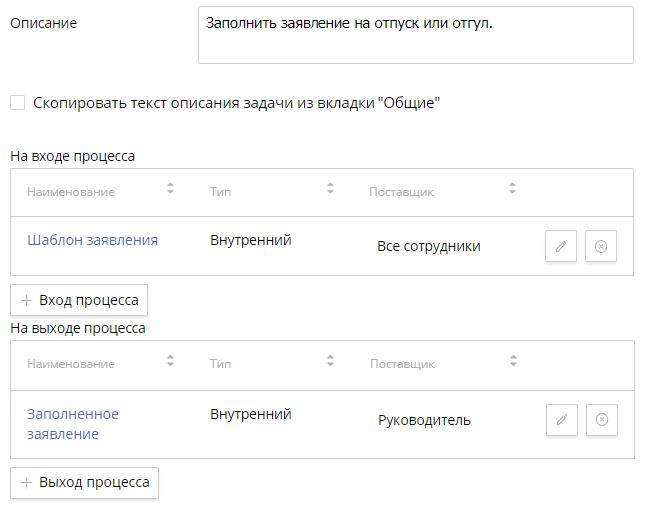Image resolution: width=648 pixels, height=506 pixels.
Task: Sort inputs table by Тип
Action: (330, 189)
